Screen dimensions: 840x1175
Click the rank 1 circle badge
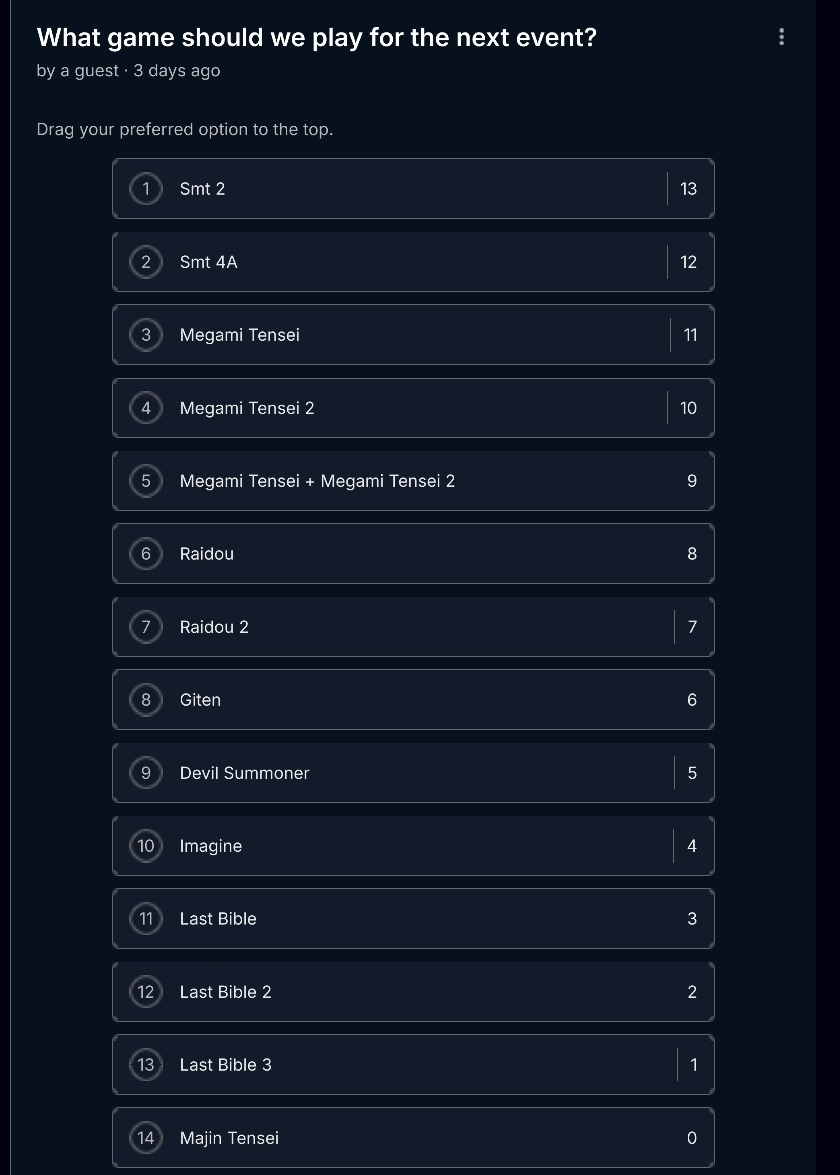click(146, 189)
